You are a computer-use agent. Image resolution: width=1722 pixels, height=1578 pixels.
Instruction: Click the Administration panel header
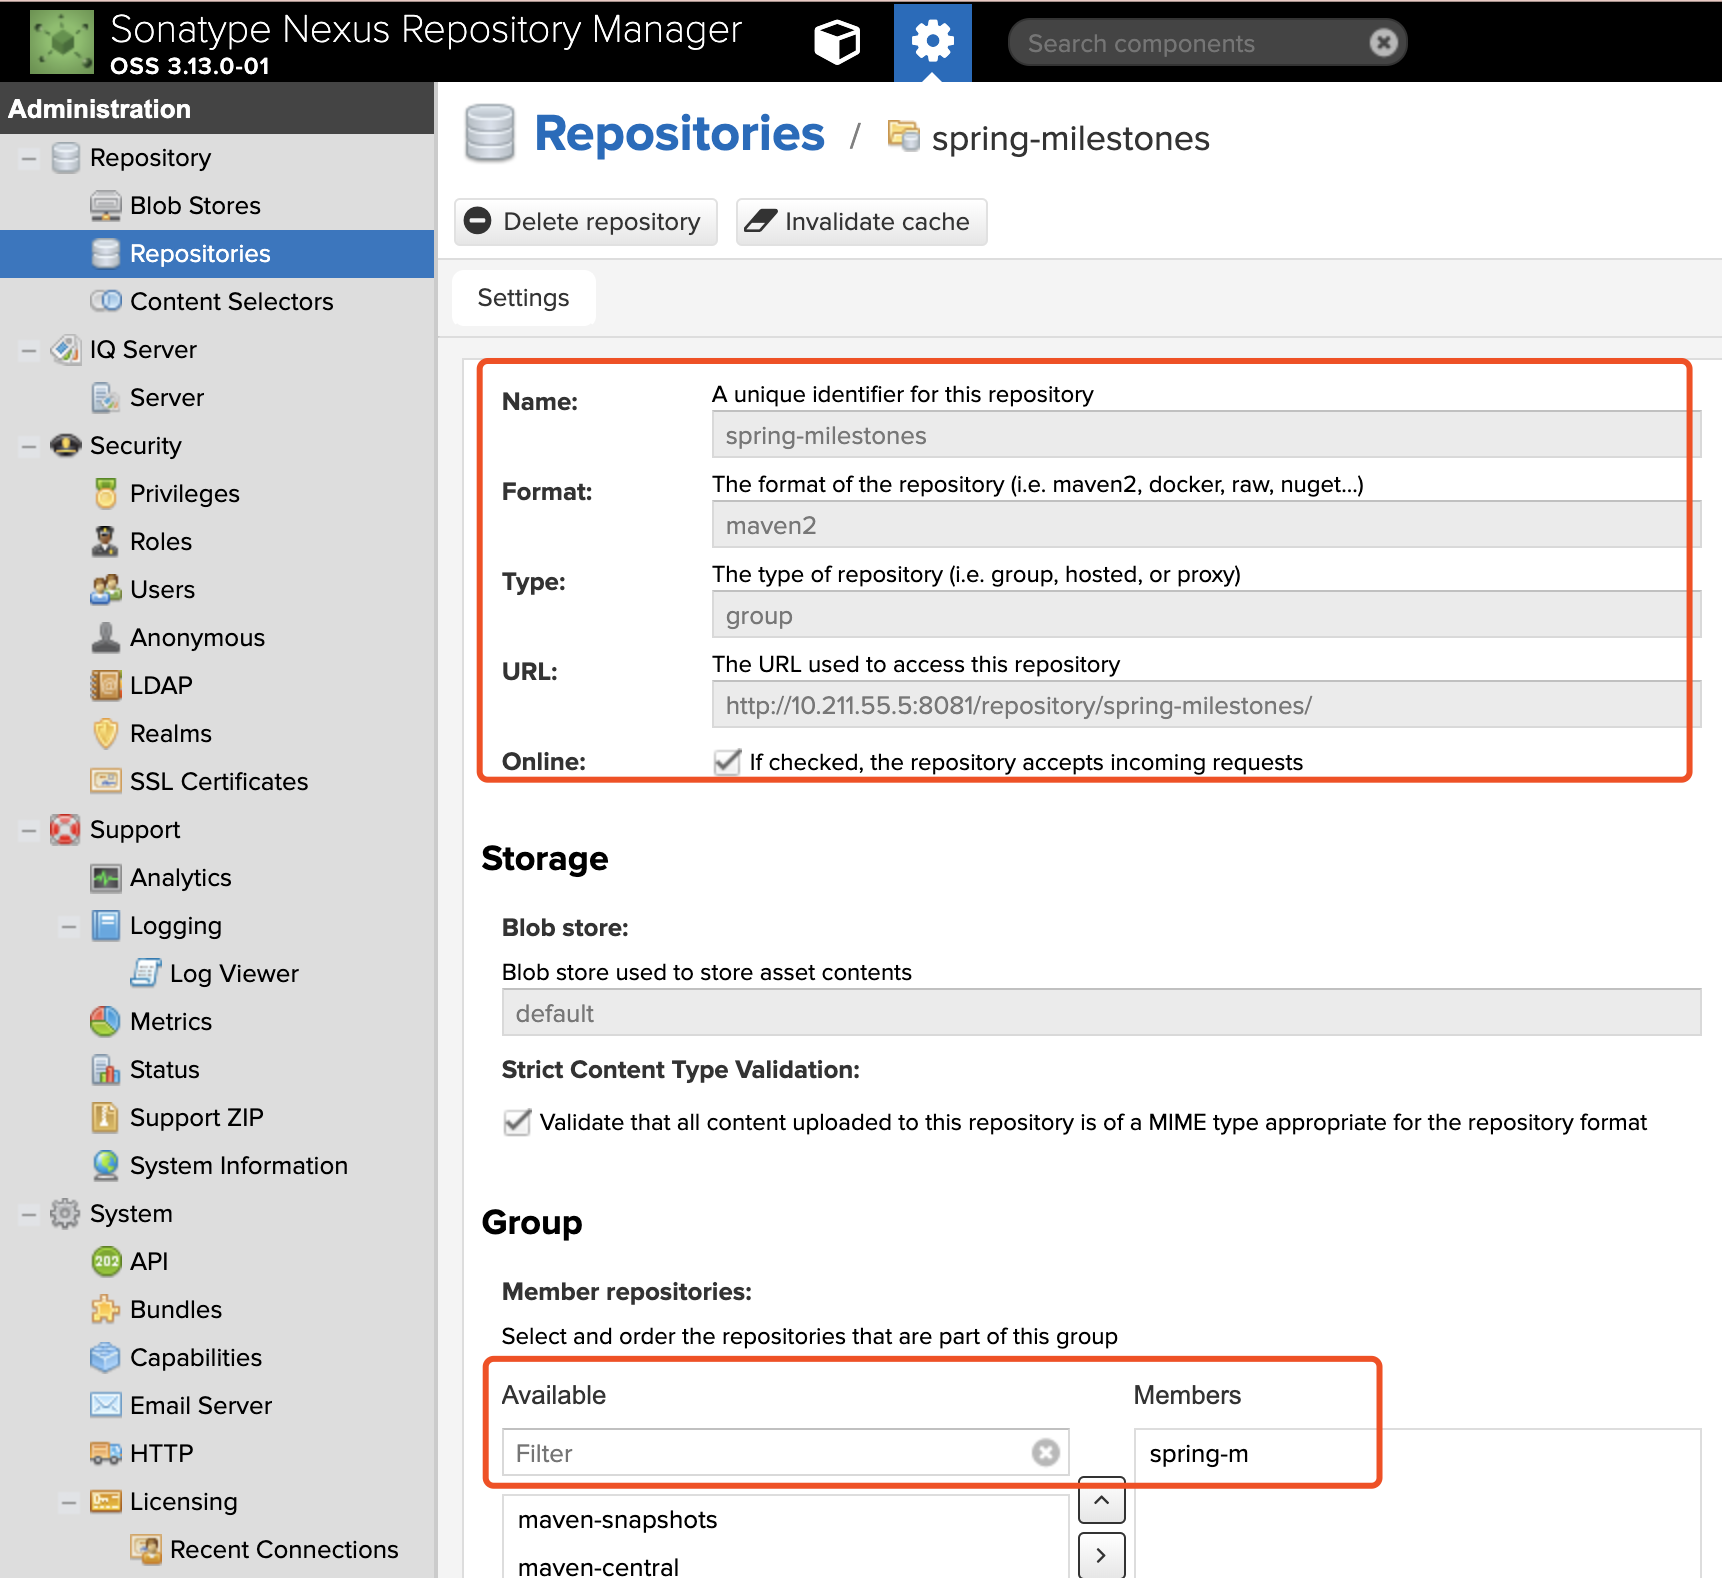(x=217, y=108)
